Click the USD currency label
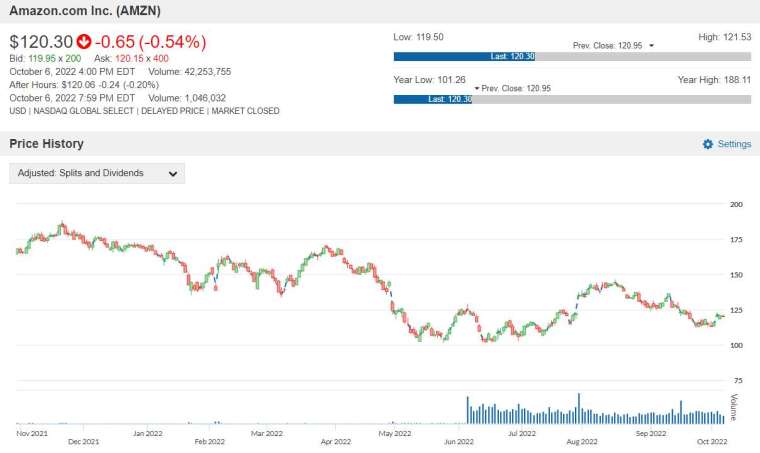 point(17,111)
